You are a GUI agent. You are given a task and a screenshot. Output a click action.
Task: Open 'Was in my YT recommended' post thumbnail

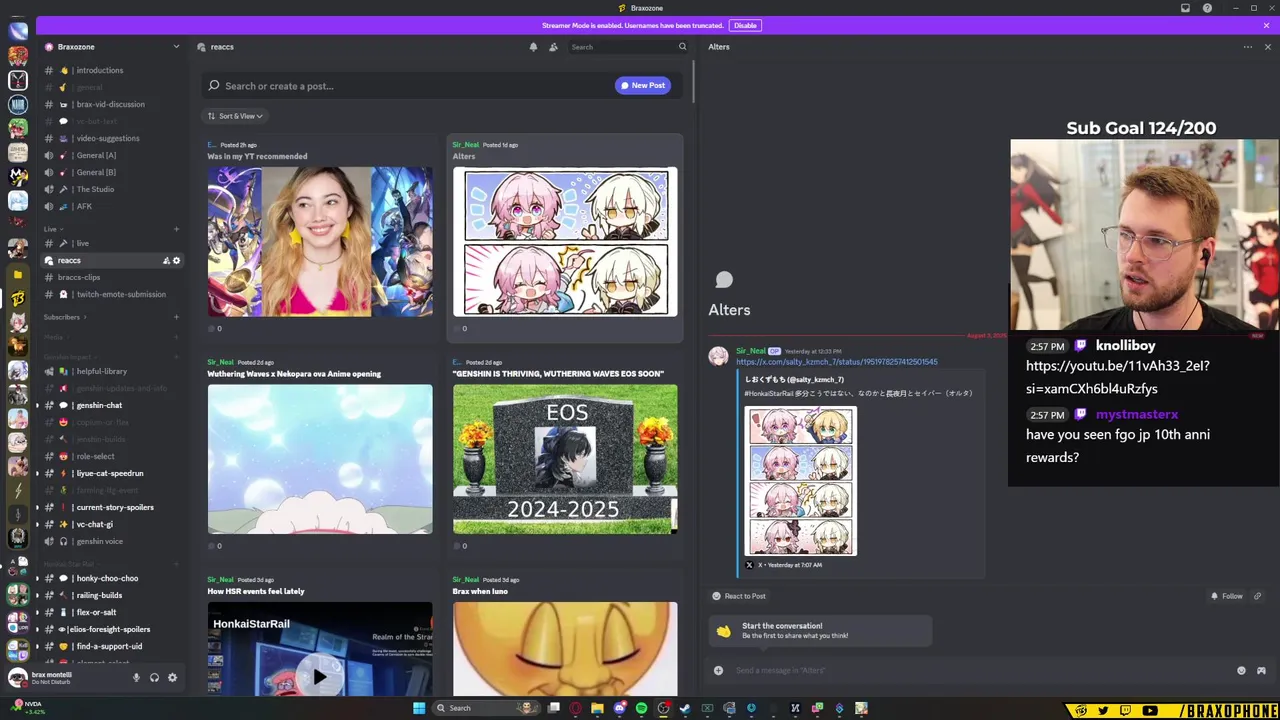pyautogui.click(x=320, y=242)
